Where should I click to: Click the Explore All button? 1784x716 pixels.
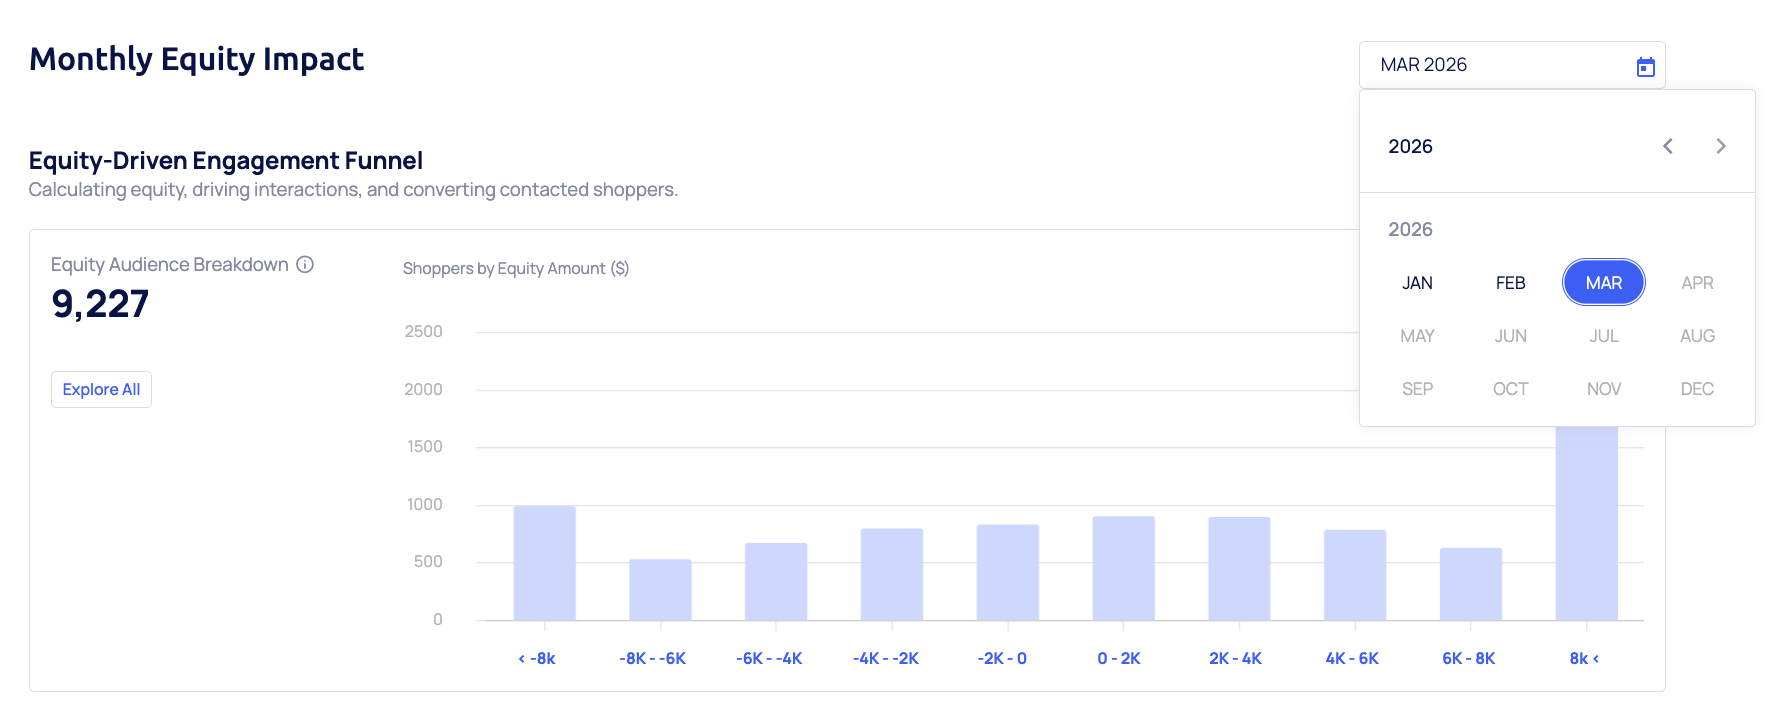101,389
